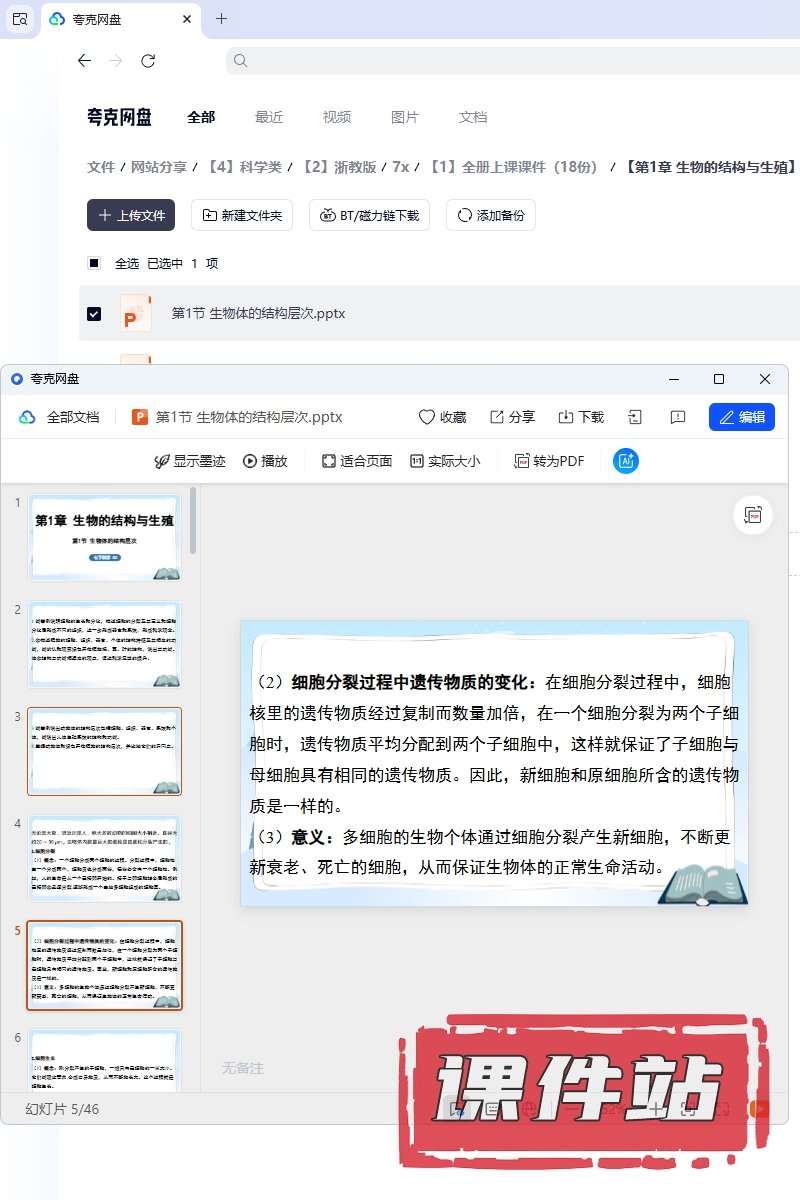This screenshot has width=800, height=1200.
Task: Click the AI assistant icon in viewer toolbar
Action: coord(626,461)
